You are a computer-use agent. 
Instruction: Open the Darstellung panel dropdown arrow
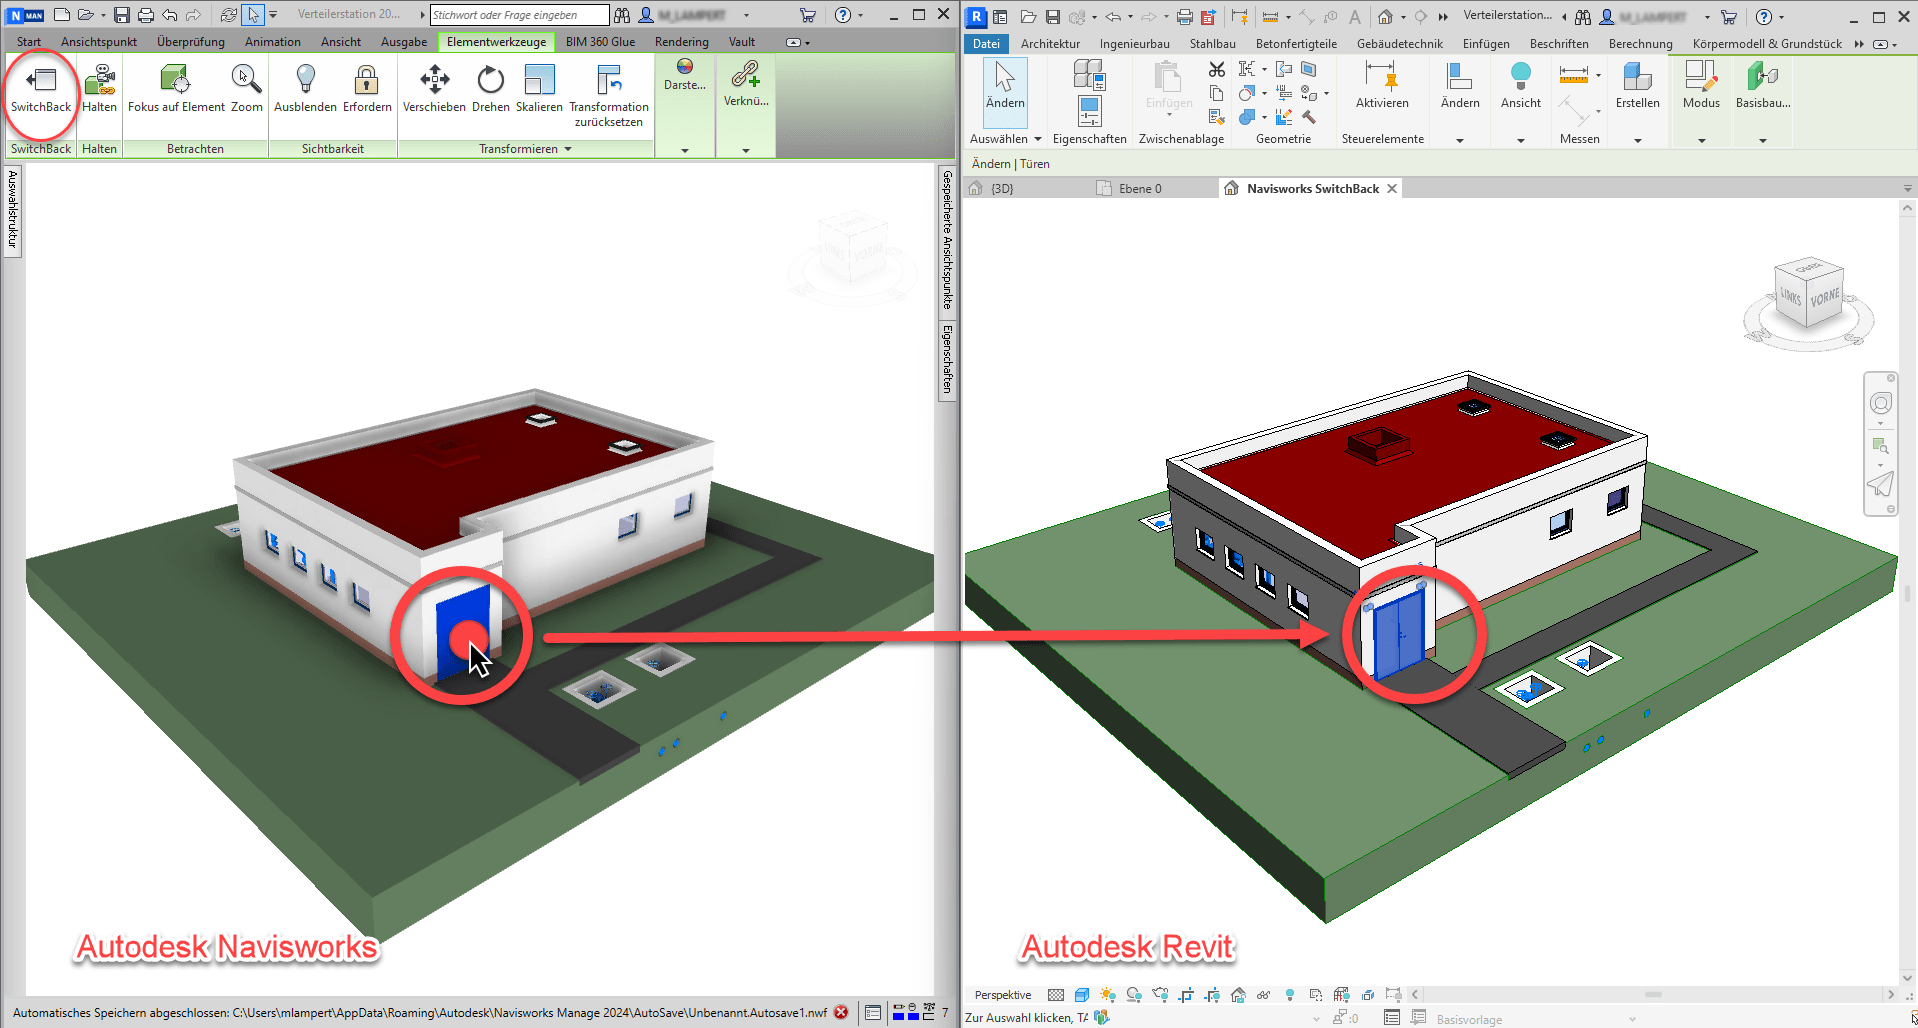[x=685, y=150]
